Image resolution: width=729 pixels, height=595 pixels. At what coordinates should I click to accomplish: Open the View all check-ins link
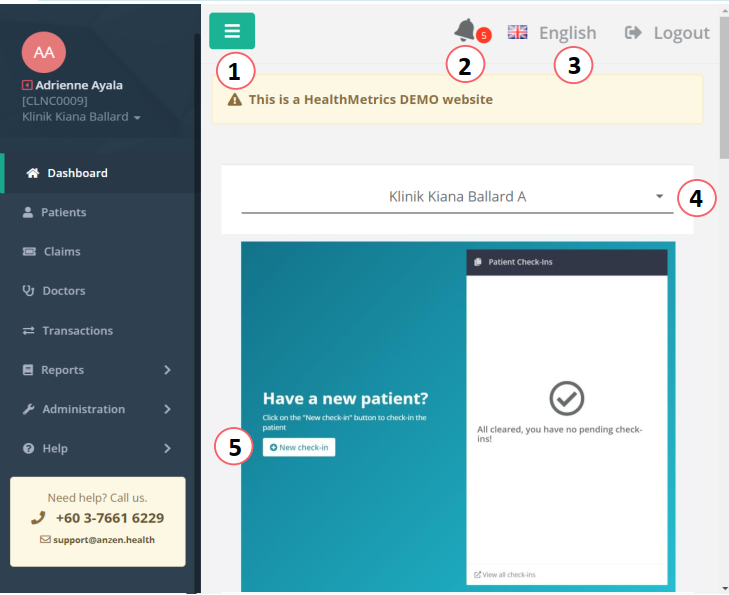(x=508, y=575)
